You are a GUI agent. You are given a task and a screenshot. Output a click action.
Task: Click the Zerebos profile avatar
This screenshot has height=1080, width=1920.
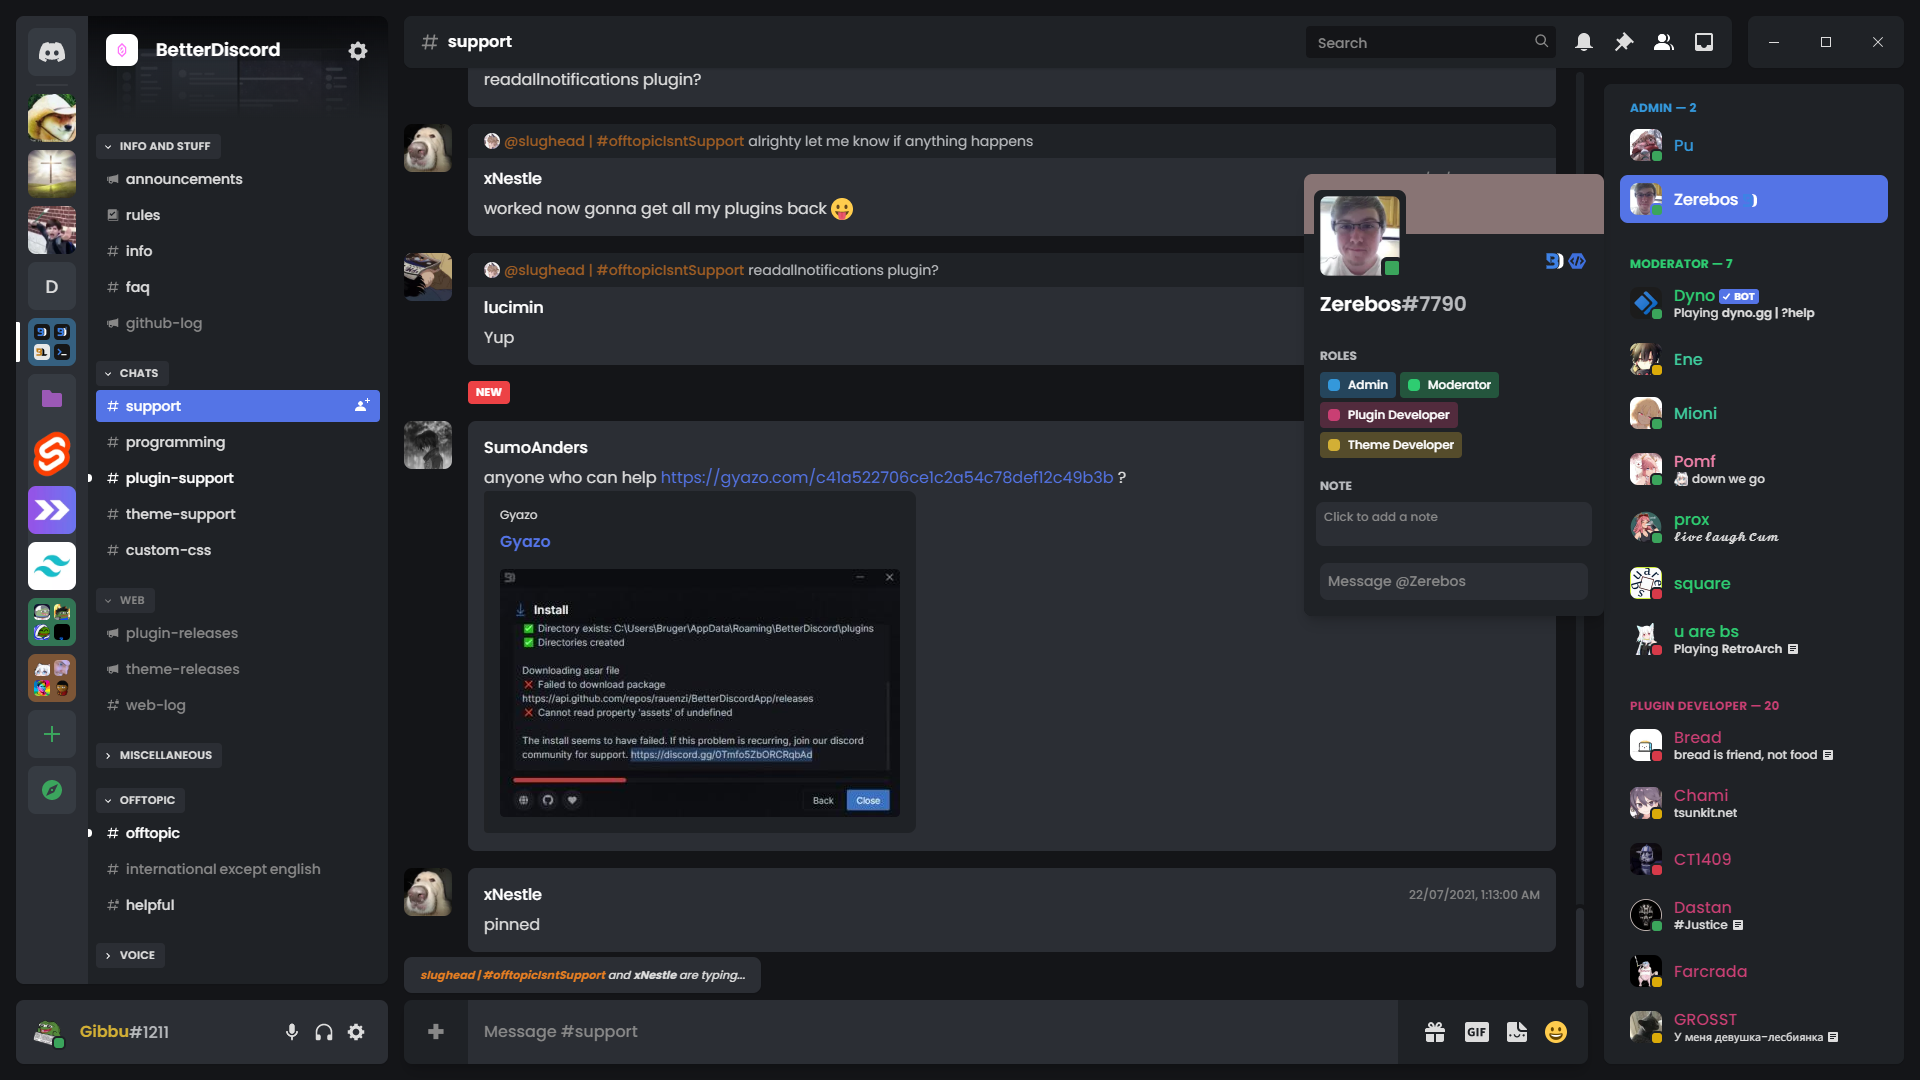tap(1360, 235)
